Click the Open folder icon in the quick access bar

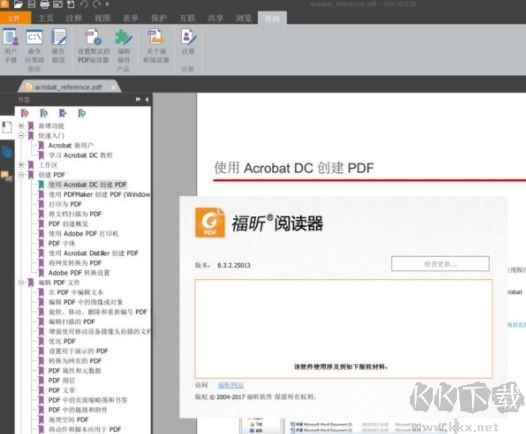tap(18, 4)
